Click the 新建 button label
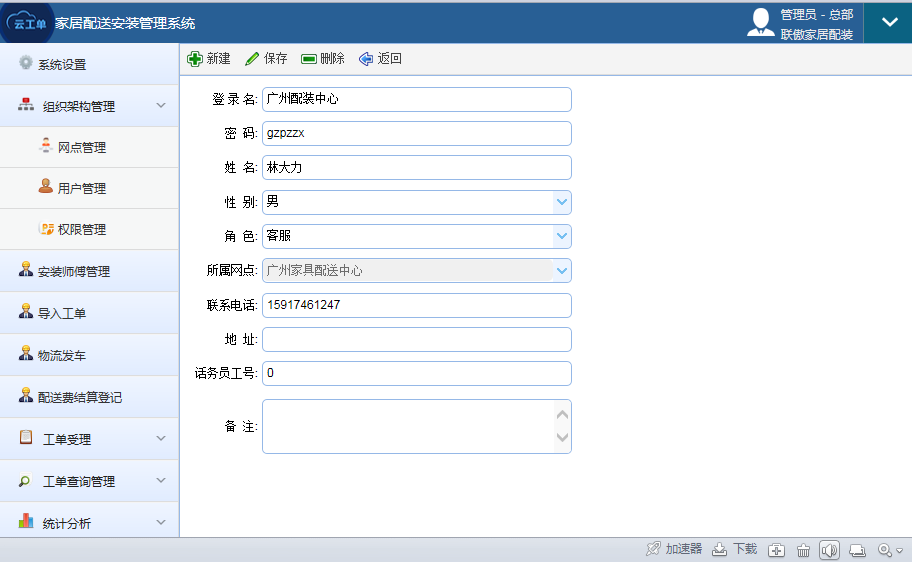This screenshot has height=562, width=912. 218,59
